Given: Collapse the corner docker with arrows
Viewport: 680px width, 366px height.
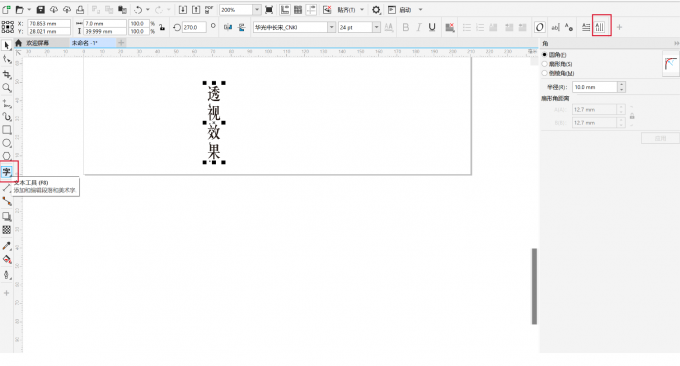Looking at the screenshot, I should (x=677, y=43).
